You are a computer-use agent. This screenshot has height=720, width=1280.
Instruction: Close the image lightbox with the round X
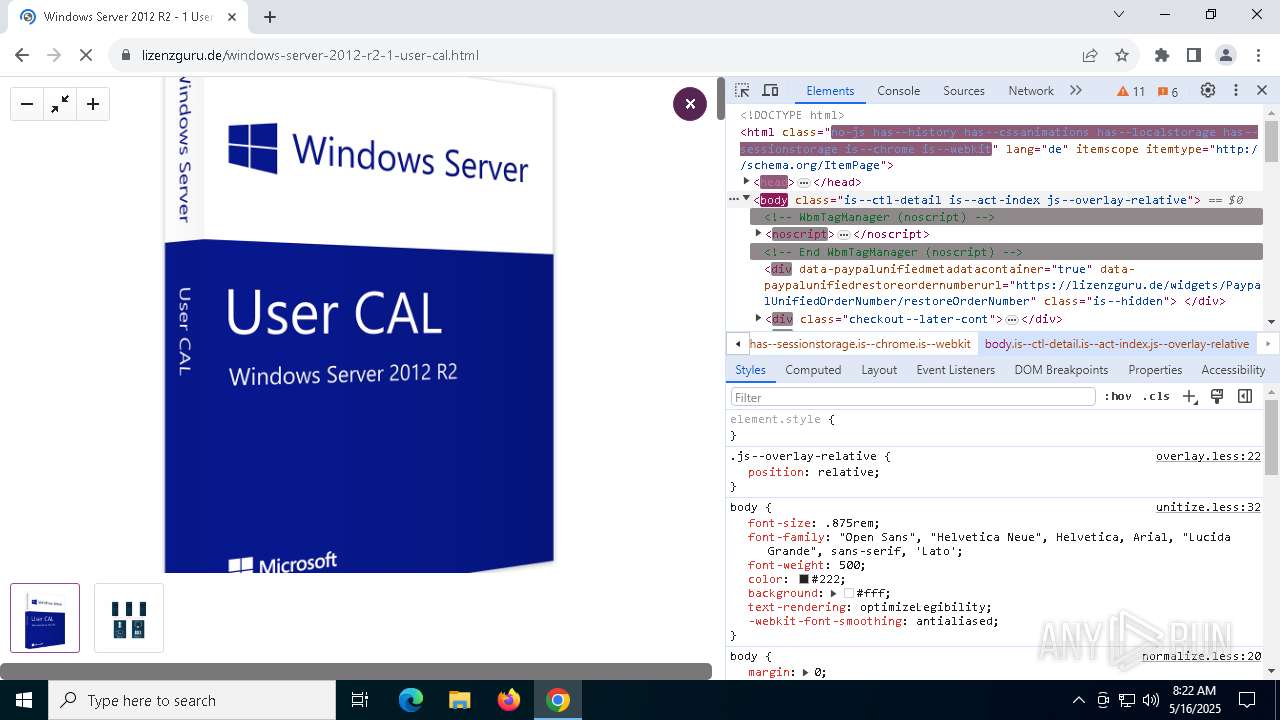point(689,104)
